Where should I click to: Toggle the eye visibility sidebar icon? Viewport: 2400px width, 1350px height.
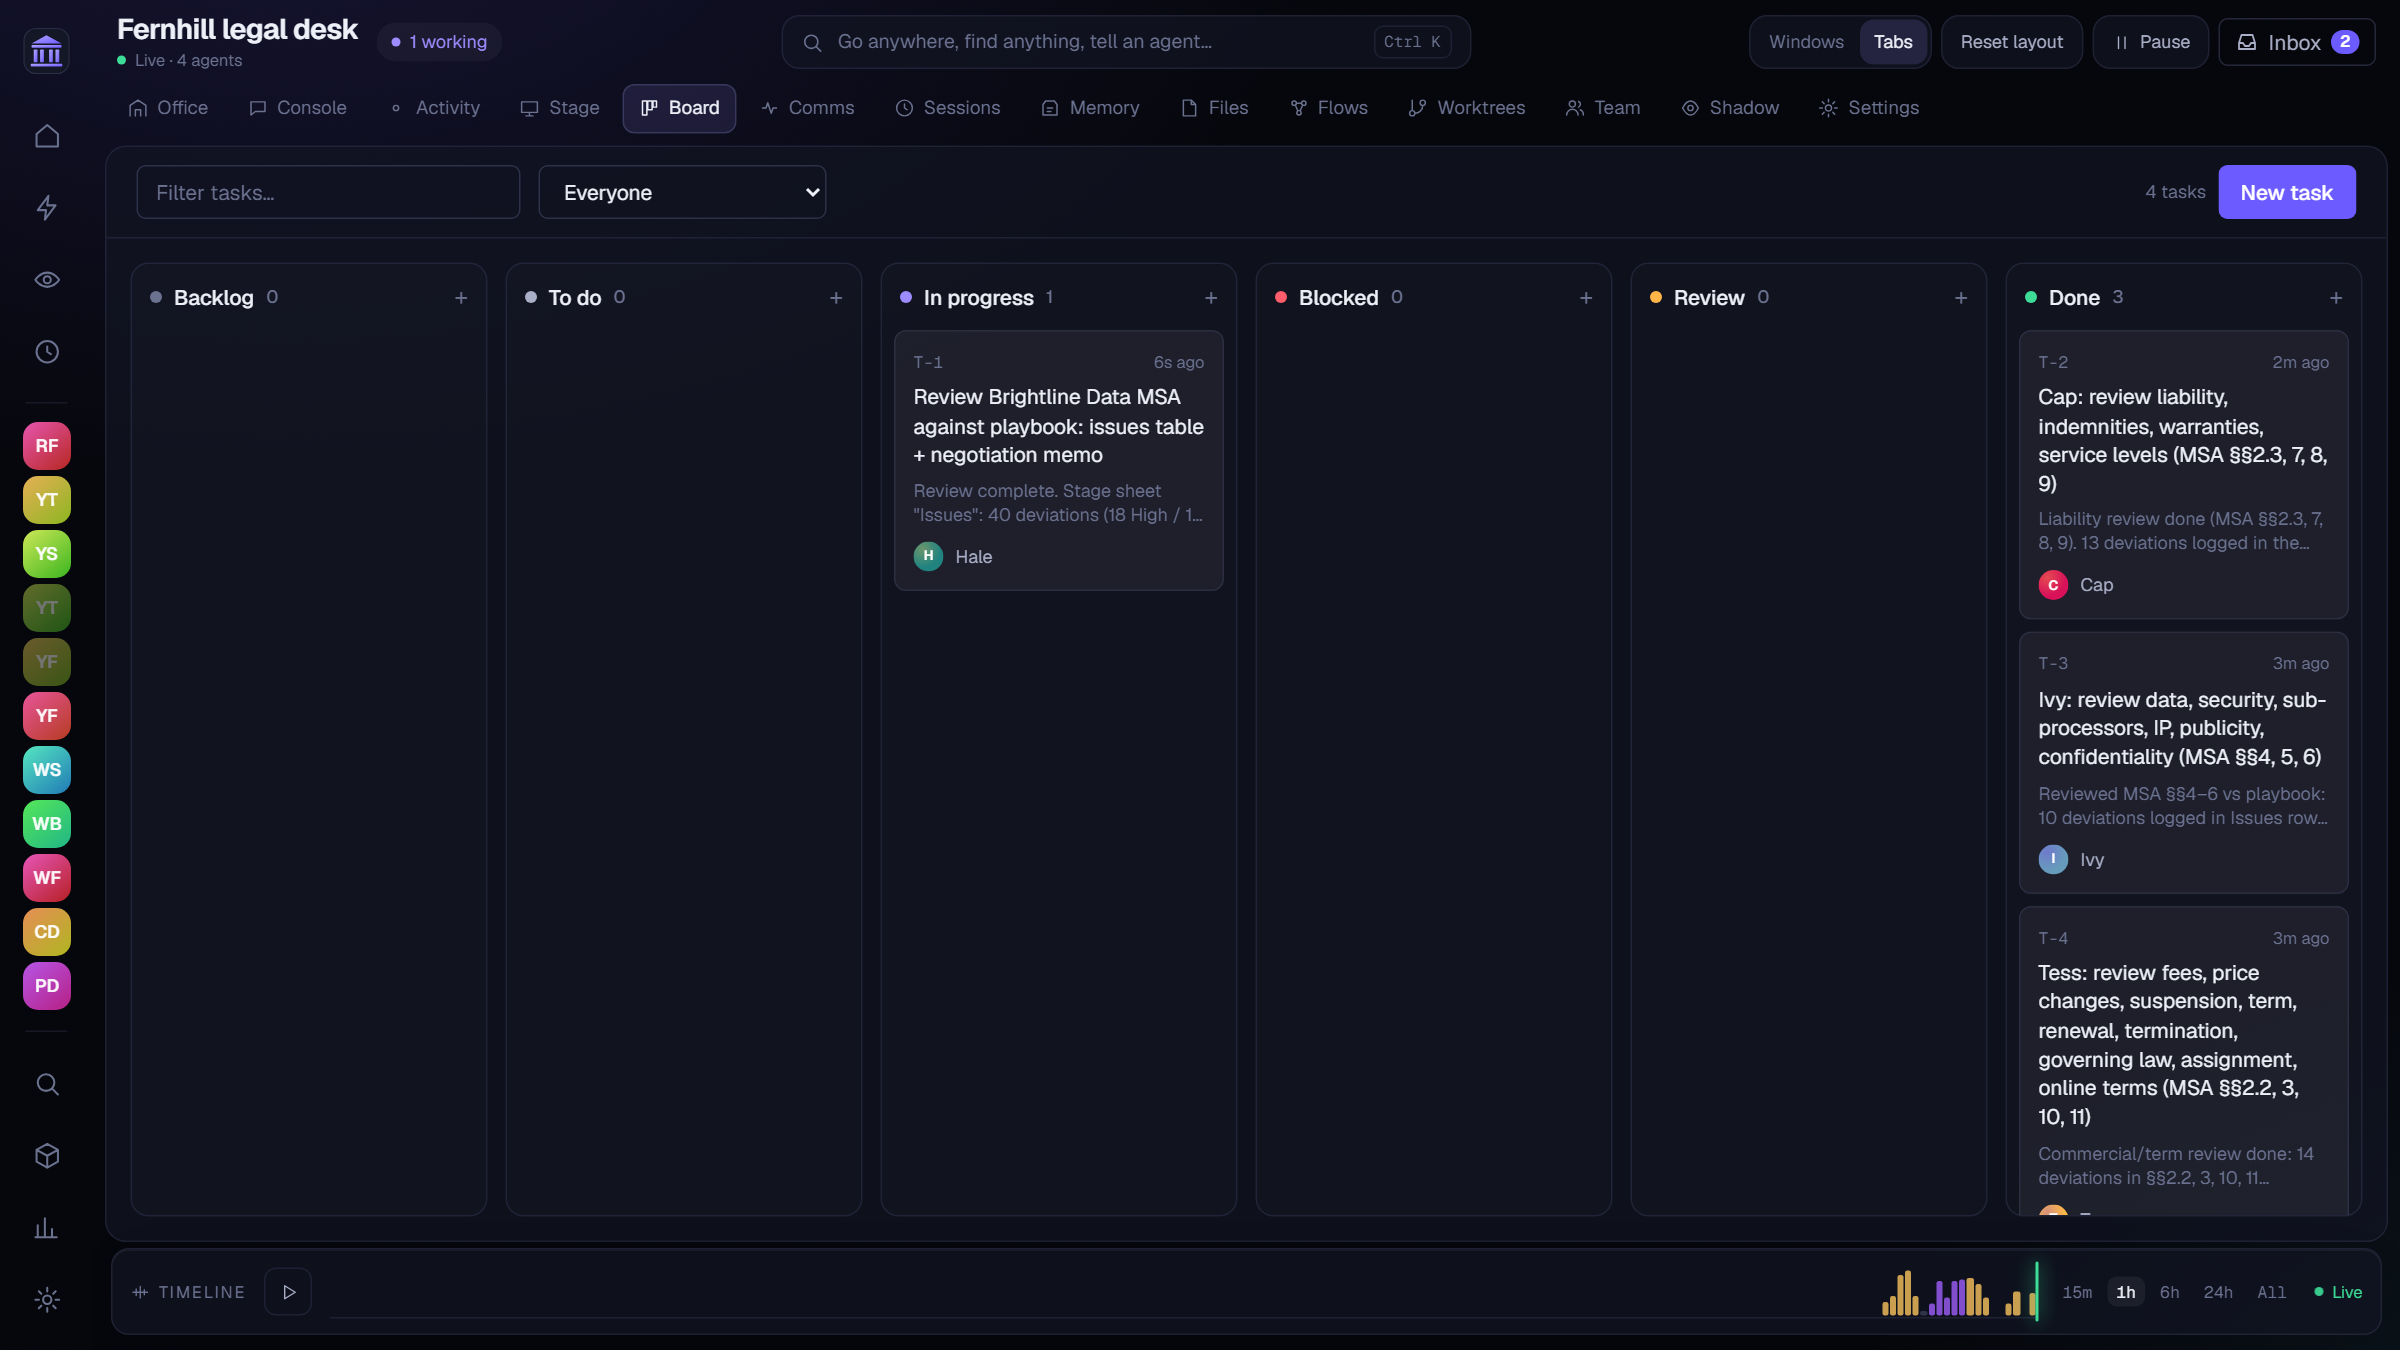pyautogui.click(x=47, y=280)
